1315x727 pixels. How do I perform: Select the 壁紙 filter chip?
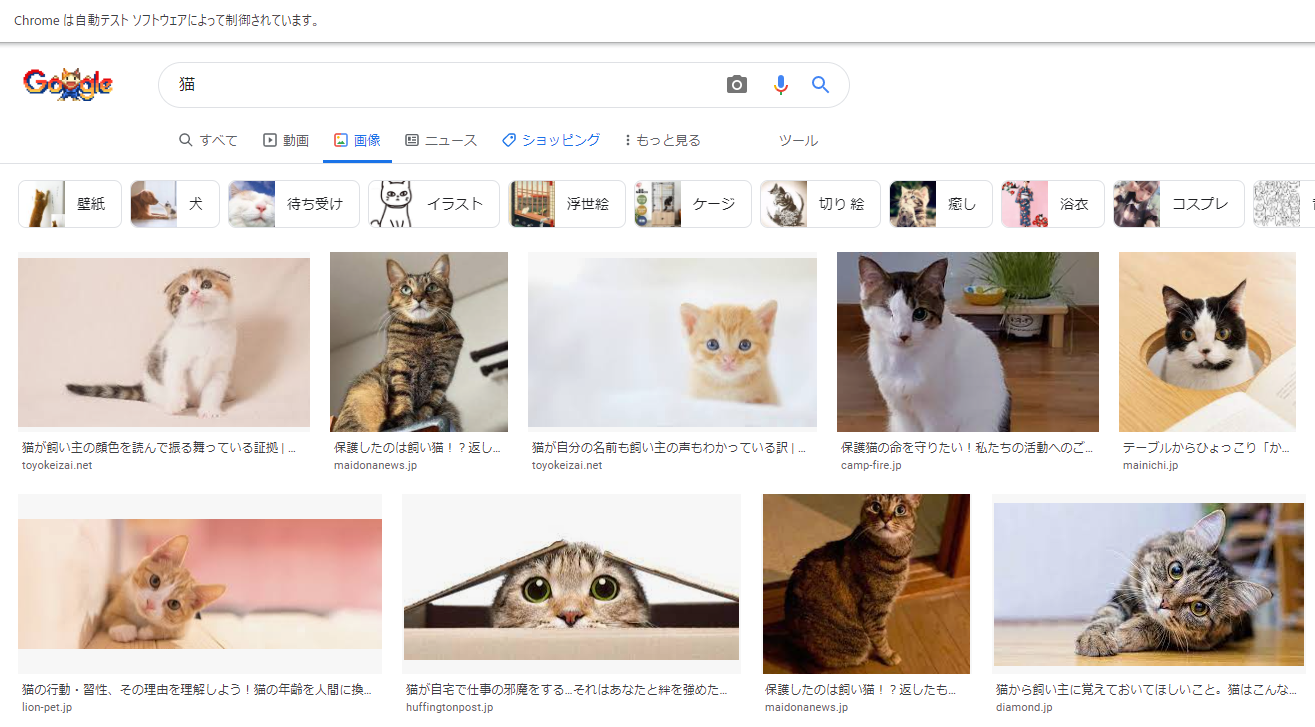click(x=70, y=204)
